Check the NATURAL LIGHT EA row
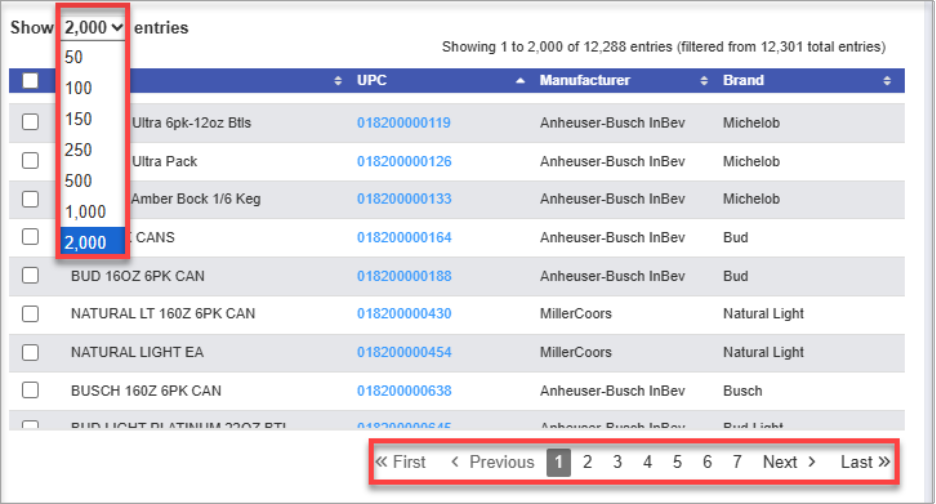Image resolution: width=936 pixels, height=504 pixels. pyautogui.click(x=30, y=352)
